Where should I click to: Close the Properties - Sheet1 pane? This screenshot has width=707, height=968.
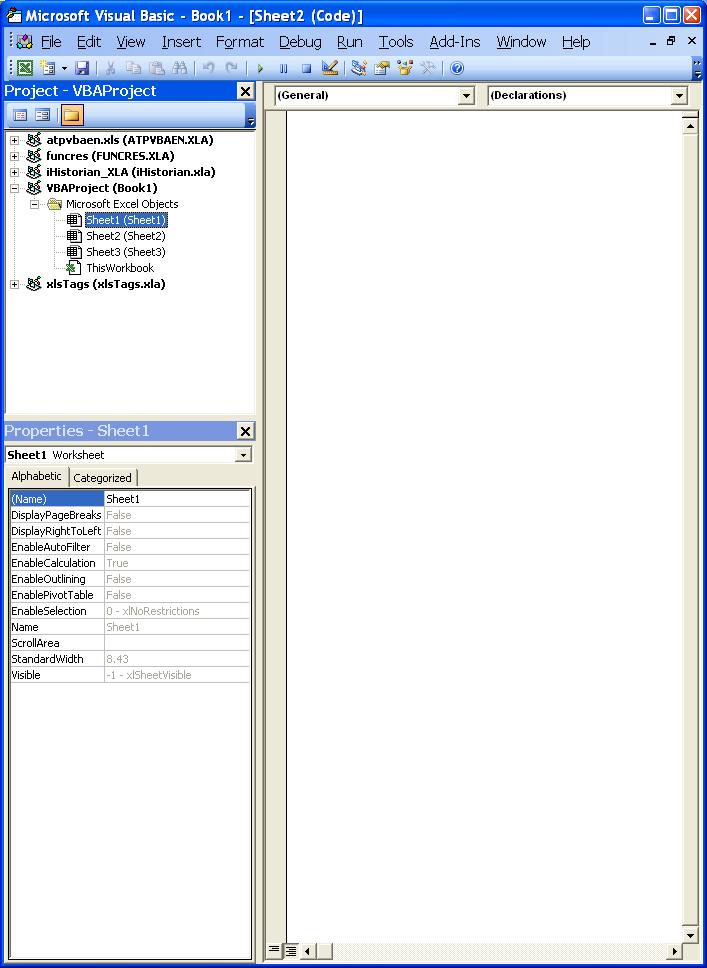point(246,432)
